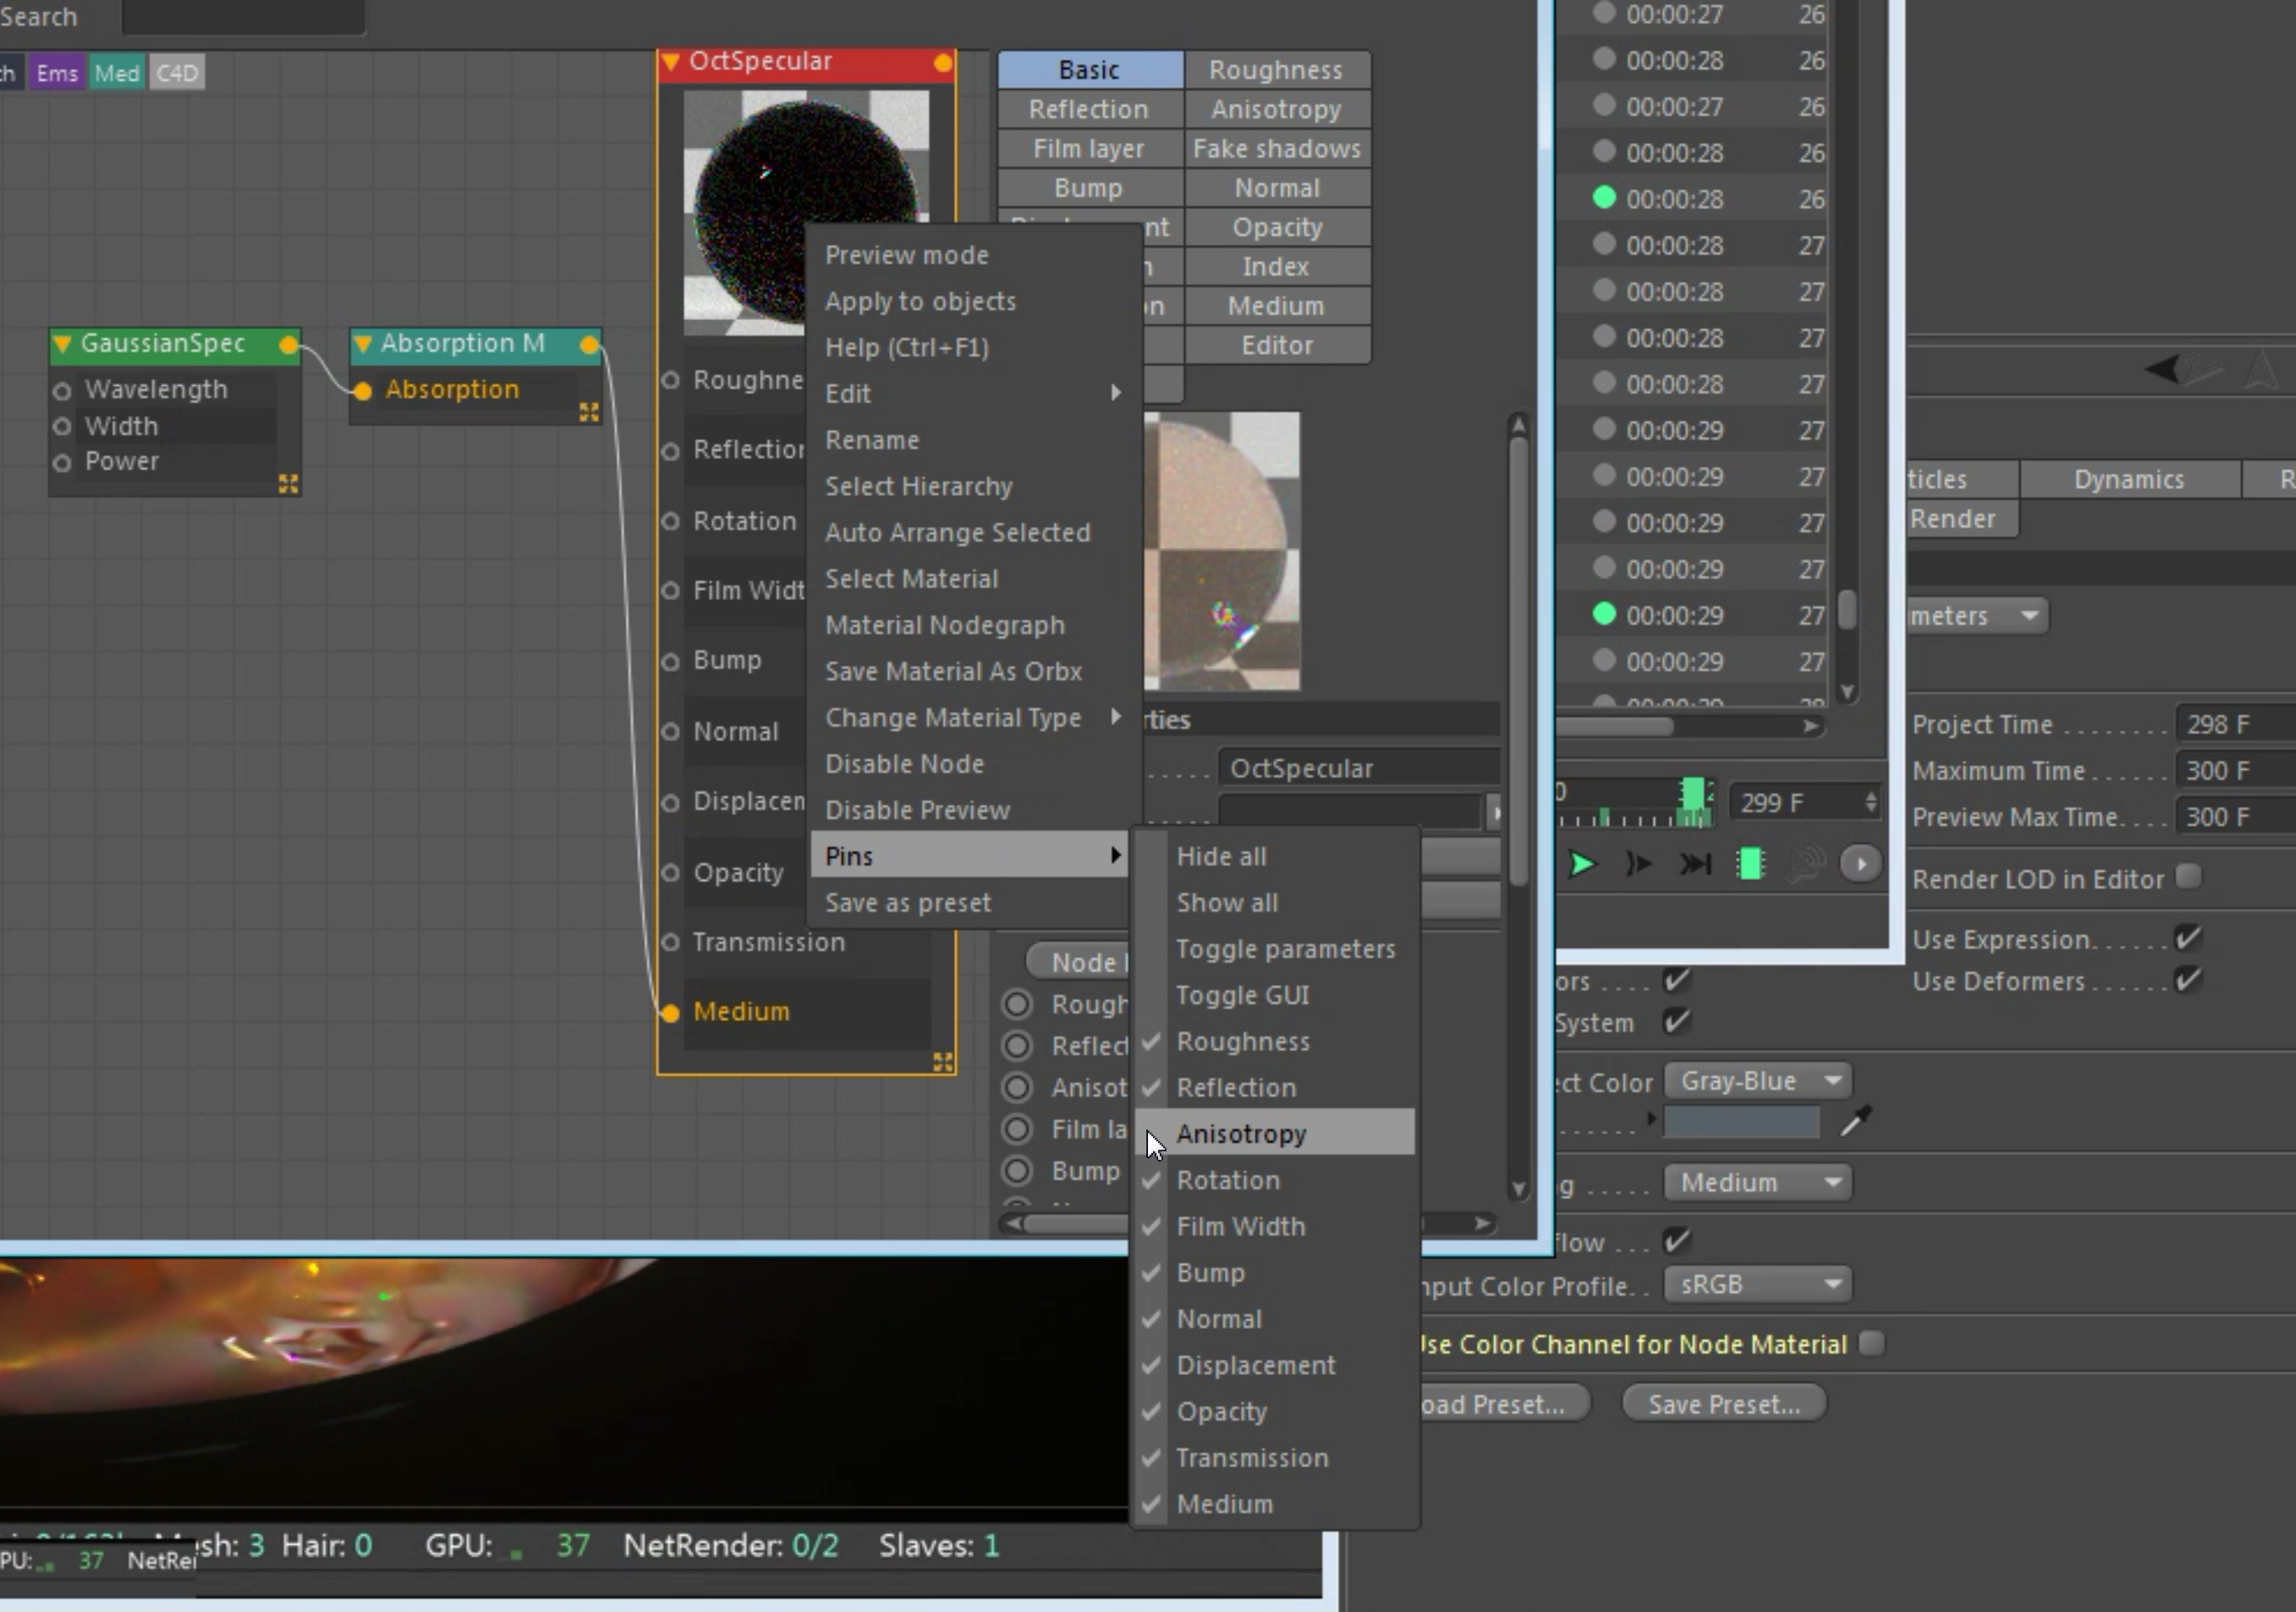Screen dimensions: 2296x1612
Task: Click the Displacement input pin on OctSpecular node
Action: pos(671,802)
